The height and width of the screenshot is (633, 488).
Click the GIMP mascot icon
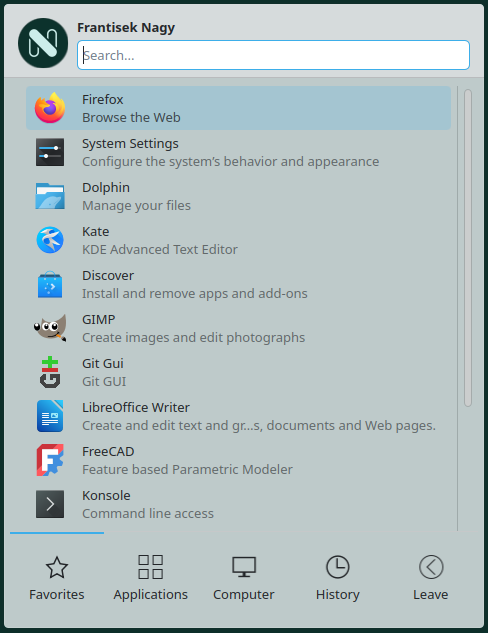point(50,328)
